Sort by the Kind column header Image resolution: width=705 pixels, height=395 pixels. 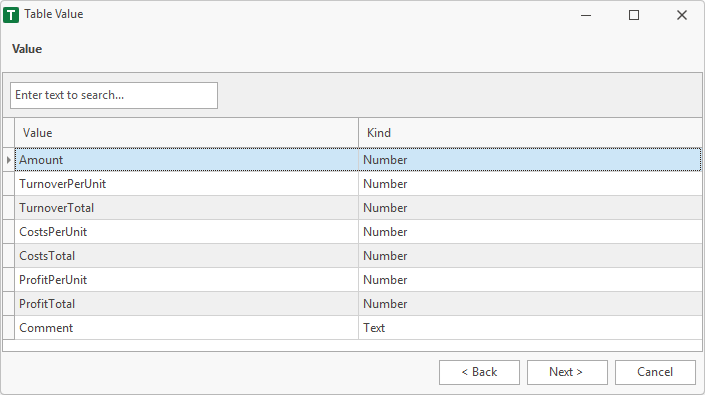coord(530,133)
